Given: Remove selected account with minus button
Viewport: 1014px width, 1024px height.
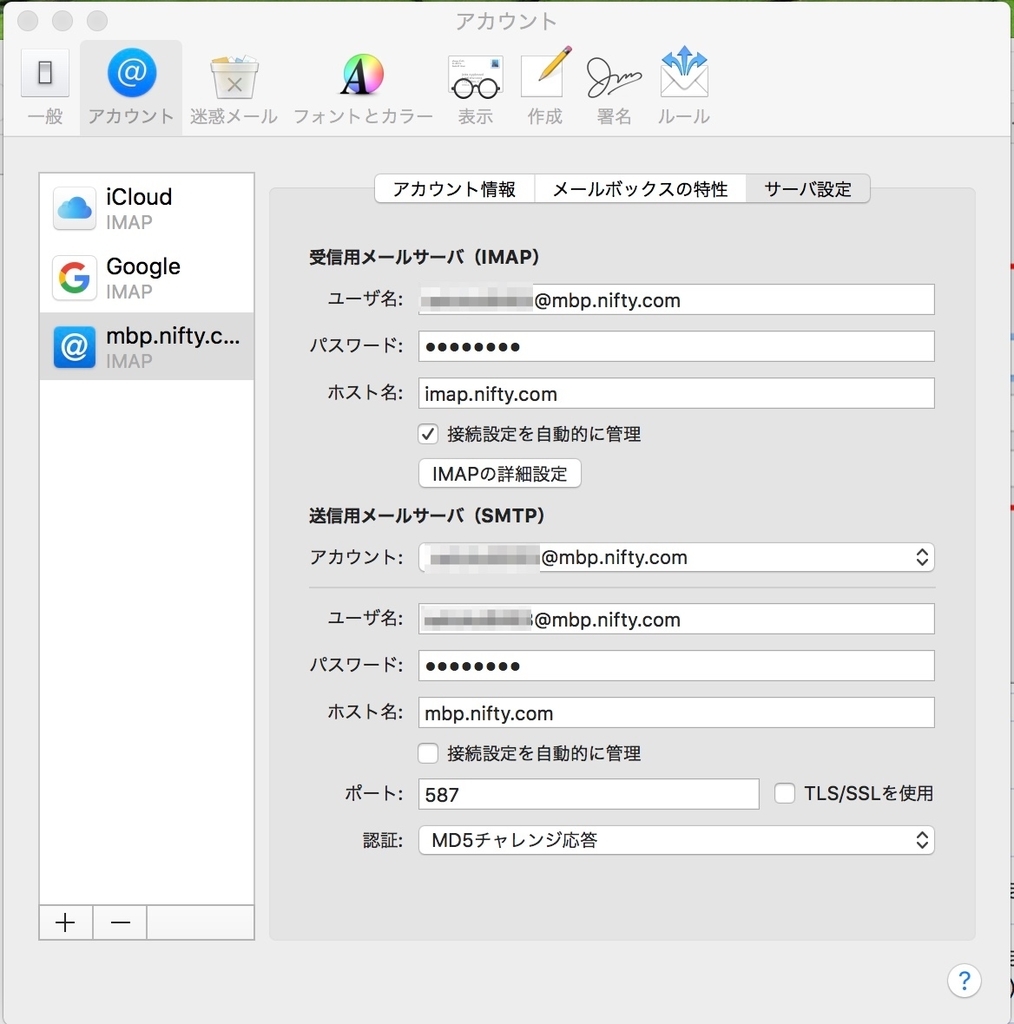Looking at the screenshot, I should tap(120, 922).
